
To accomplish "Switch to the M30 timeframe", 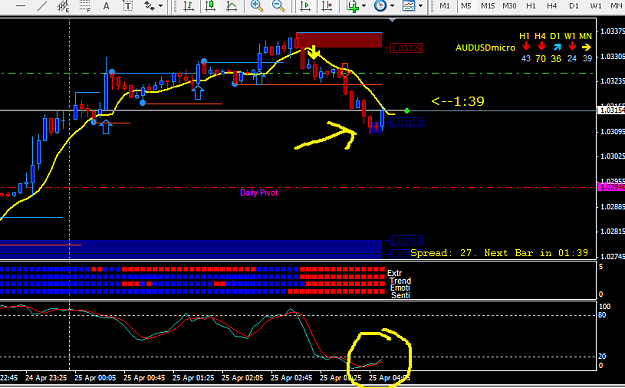I will 509,6.
